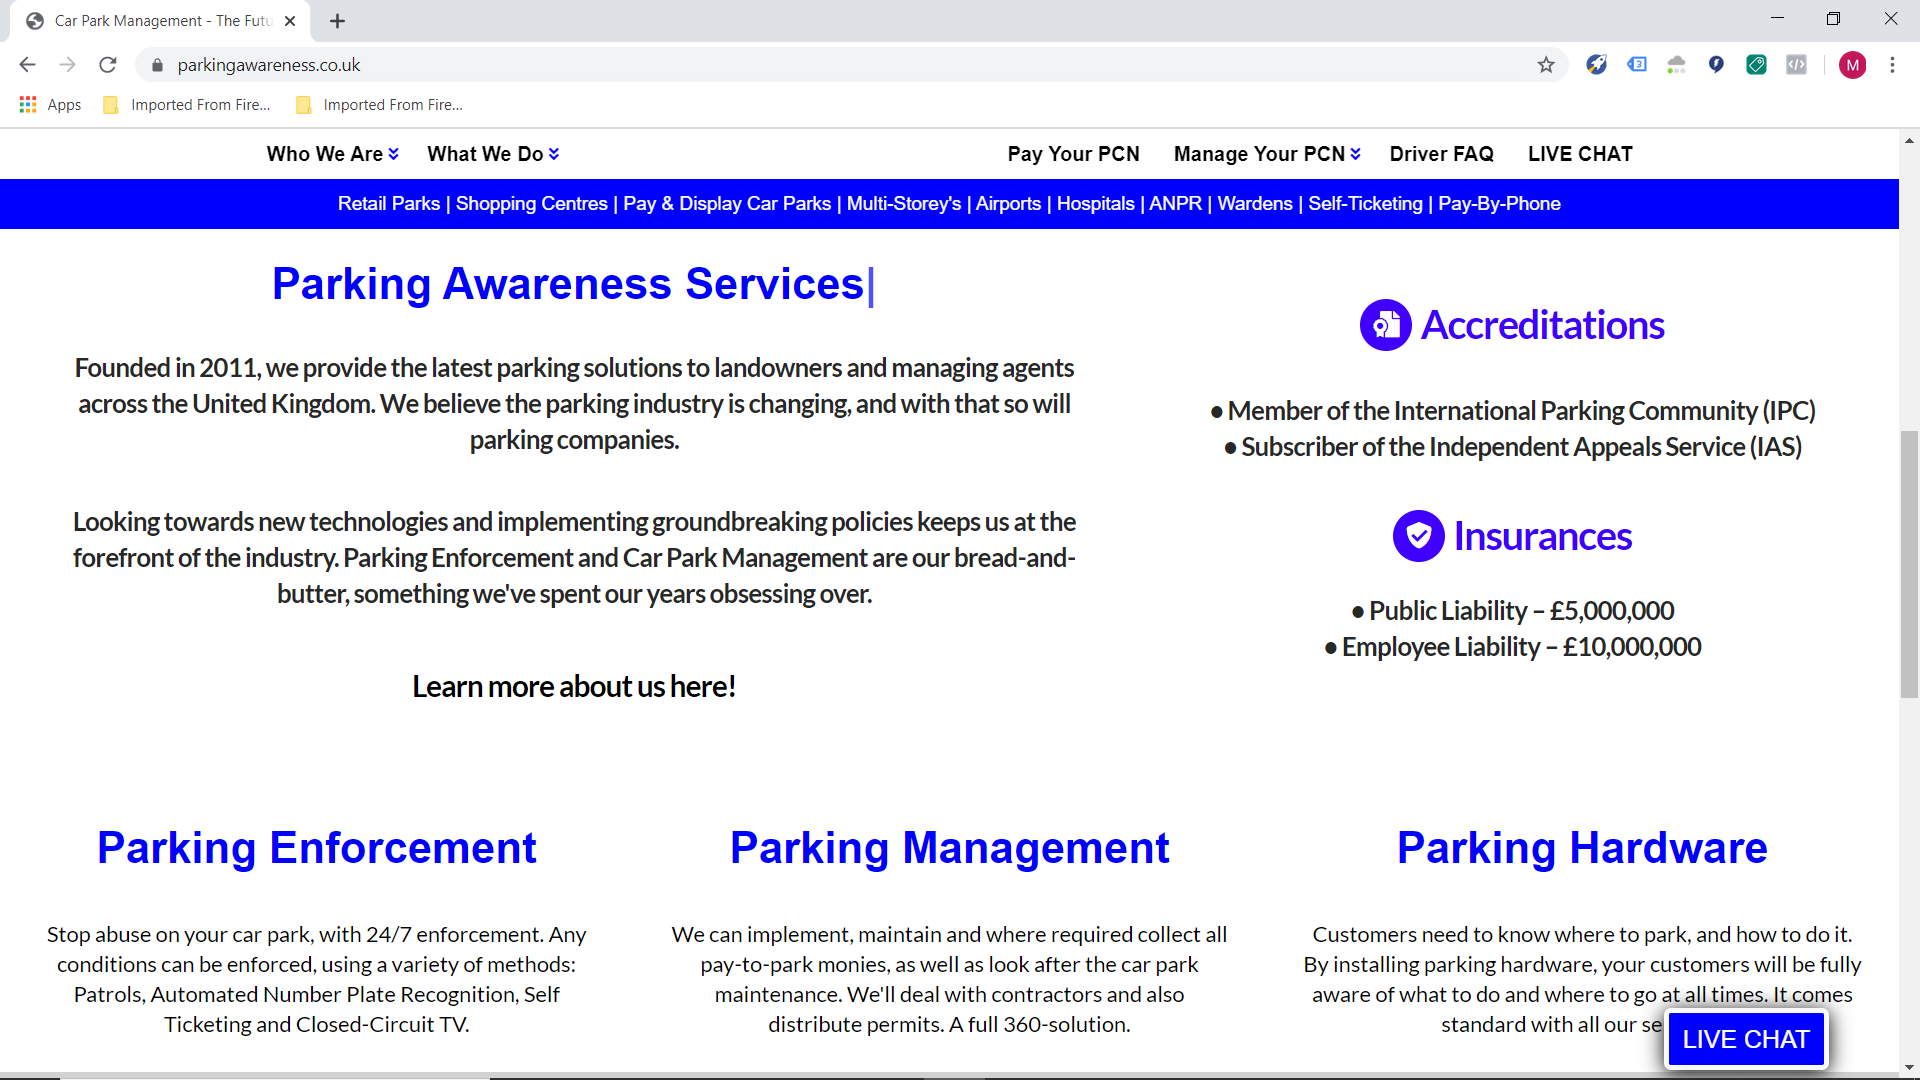Click the green extension icon
Viewport: 1920px width, 1080px height.
point(1756,65)
